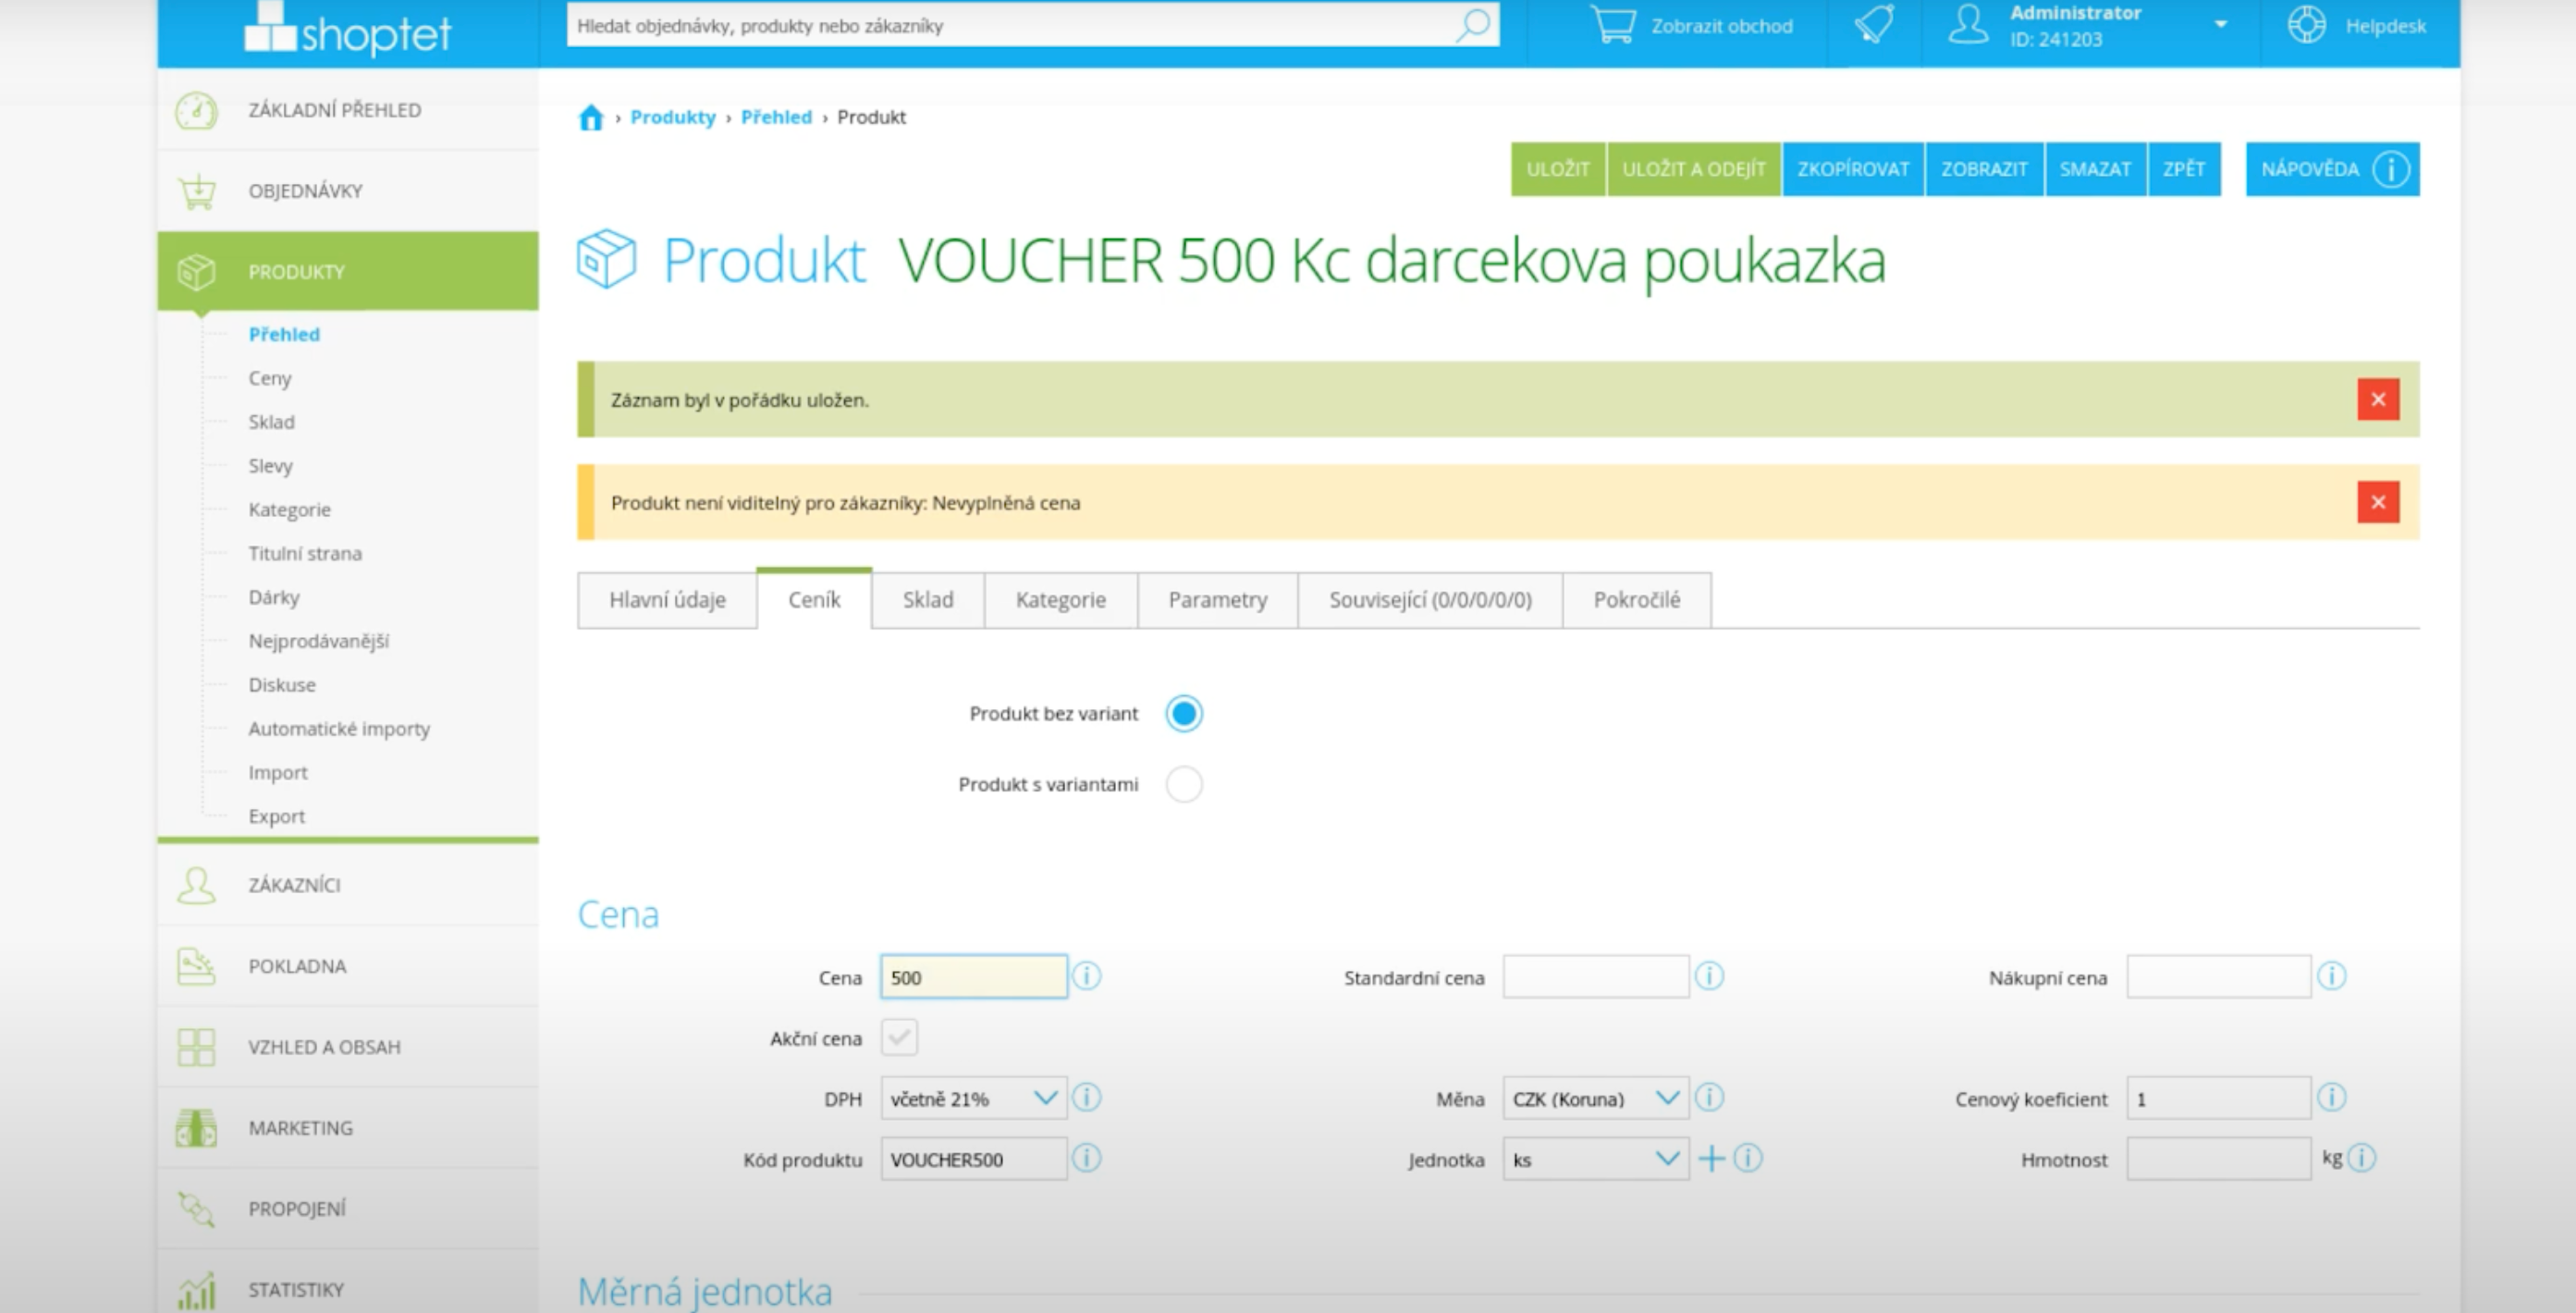Screen dimensions: 2576x1313
Task: Show info for Nákupní cena field
Action: [x=2331, y=976]
